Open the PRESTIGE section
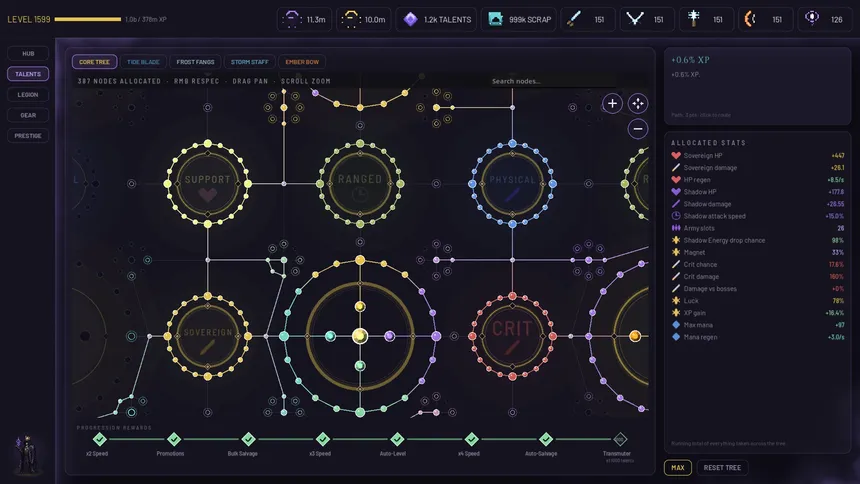 (x=28, y=136)
